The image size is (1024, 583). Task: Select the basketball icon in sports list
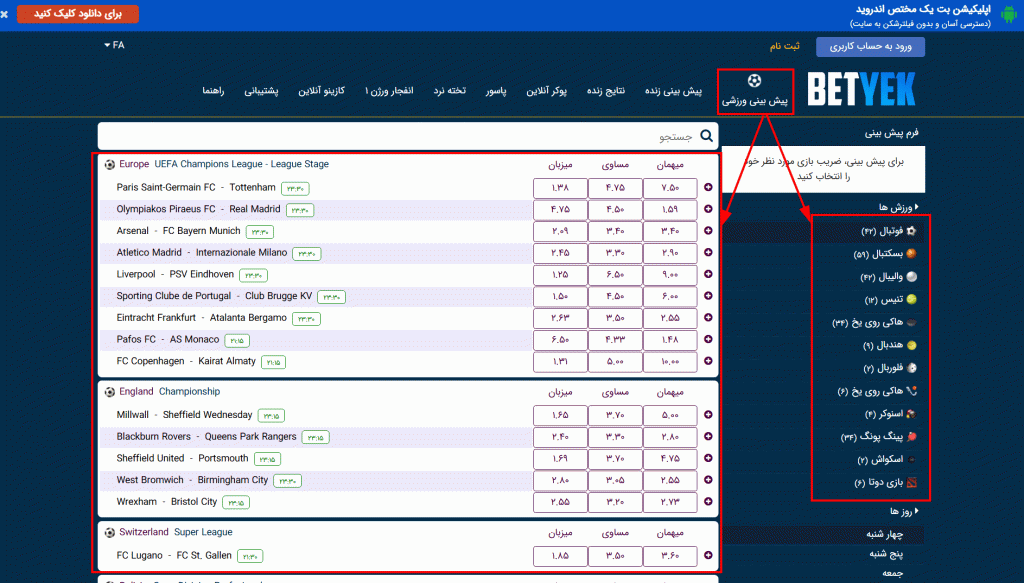pyautogui.click(x=911, y=254)
